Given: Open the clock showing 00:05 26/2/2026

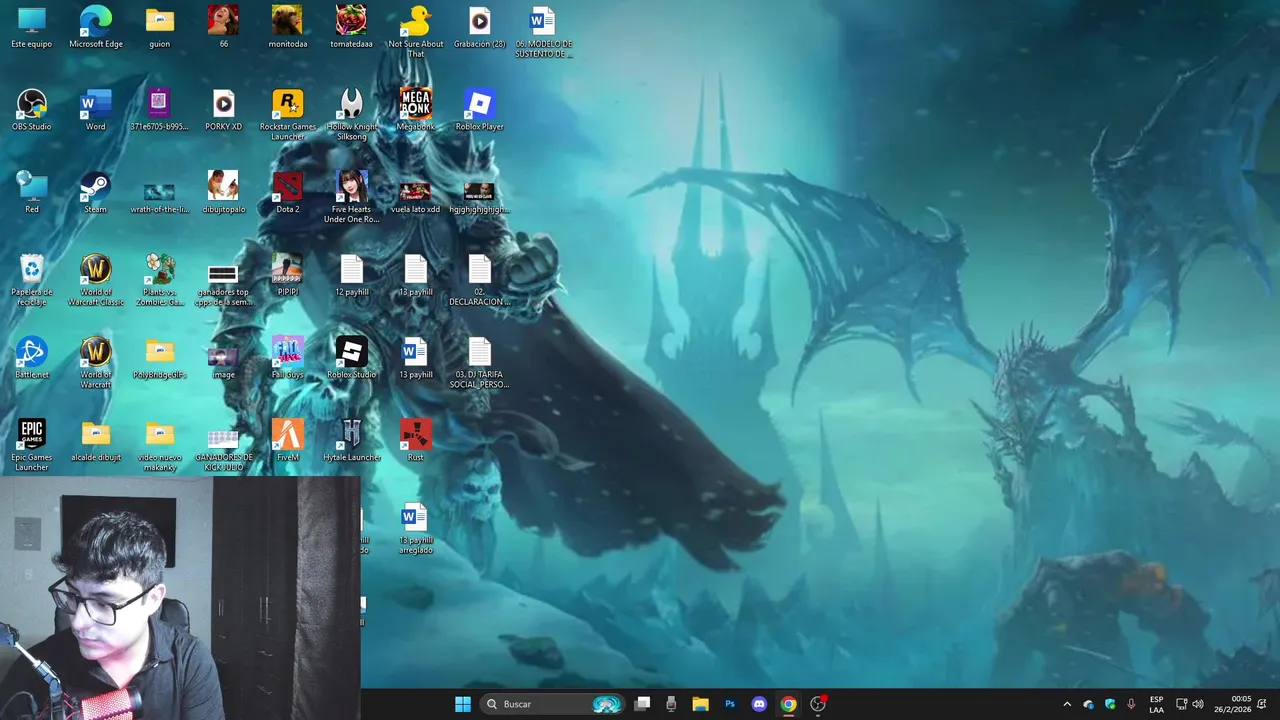Looking at the screenshot, I should pos(1233,704).
